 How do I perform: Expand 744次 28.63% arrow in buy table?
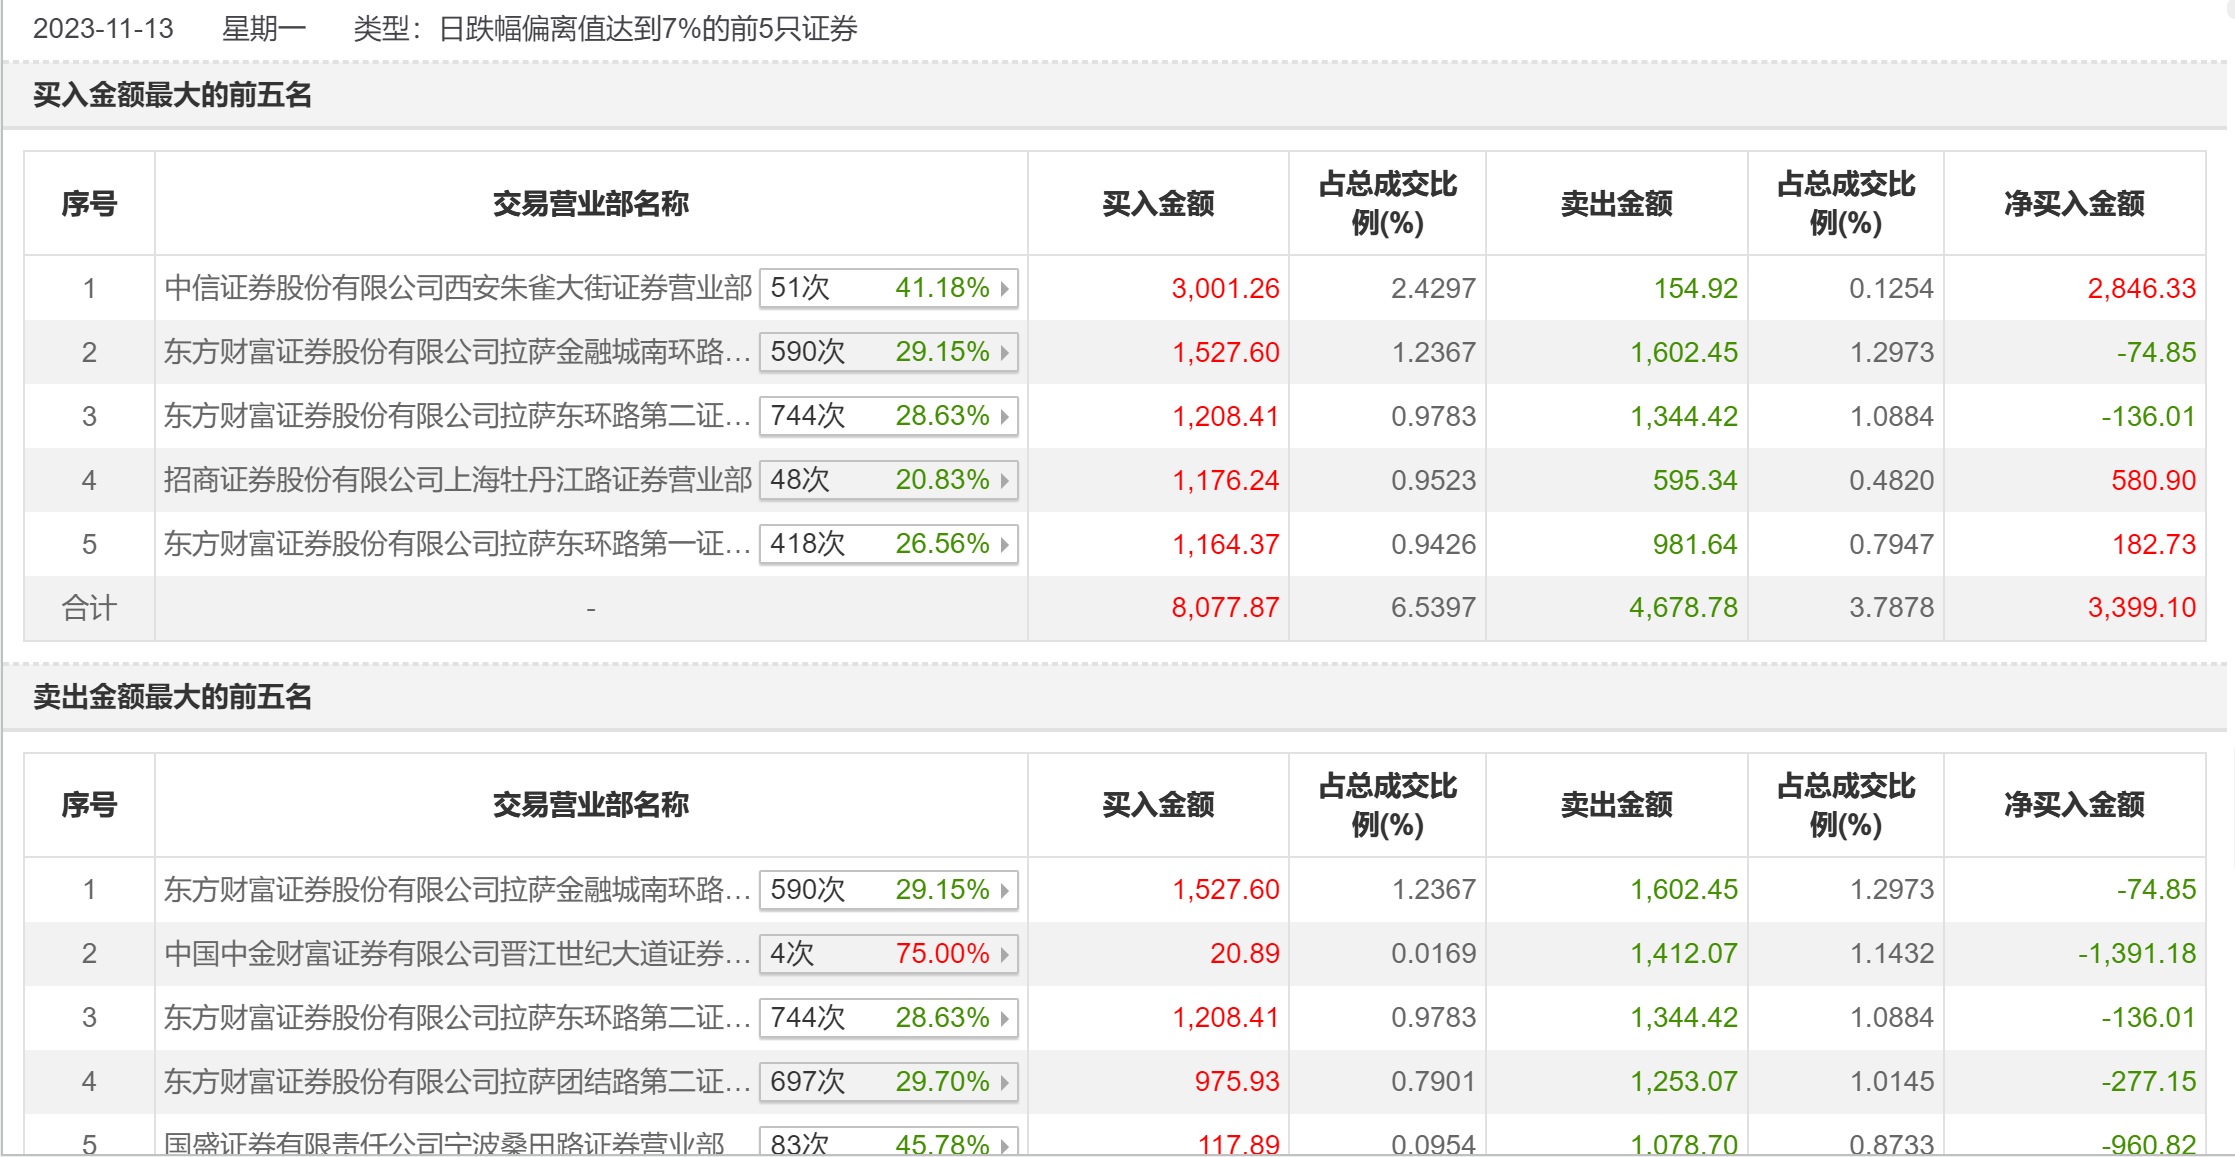[x=1004, y=416]
